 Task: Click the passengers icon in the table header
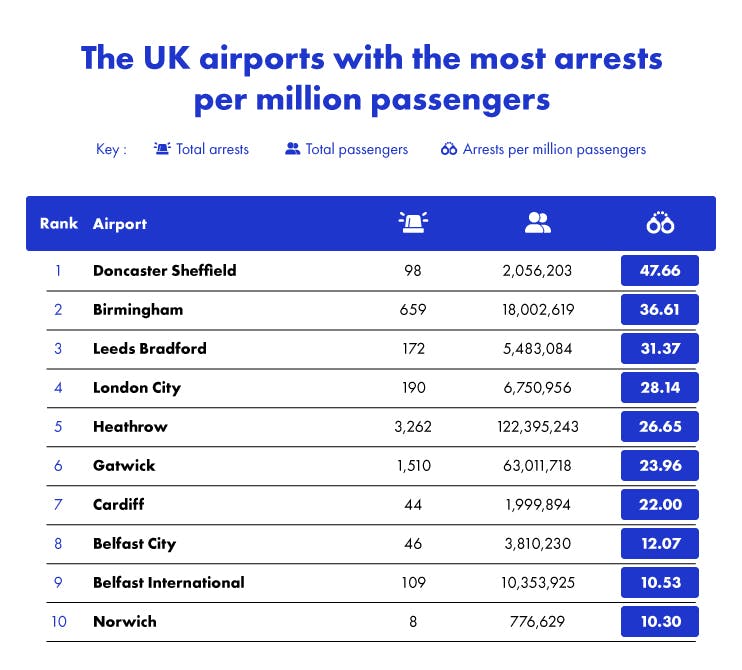tap(538, 223)
